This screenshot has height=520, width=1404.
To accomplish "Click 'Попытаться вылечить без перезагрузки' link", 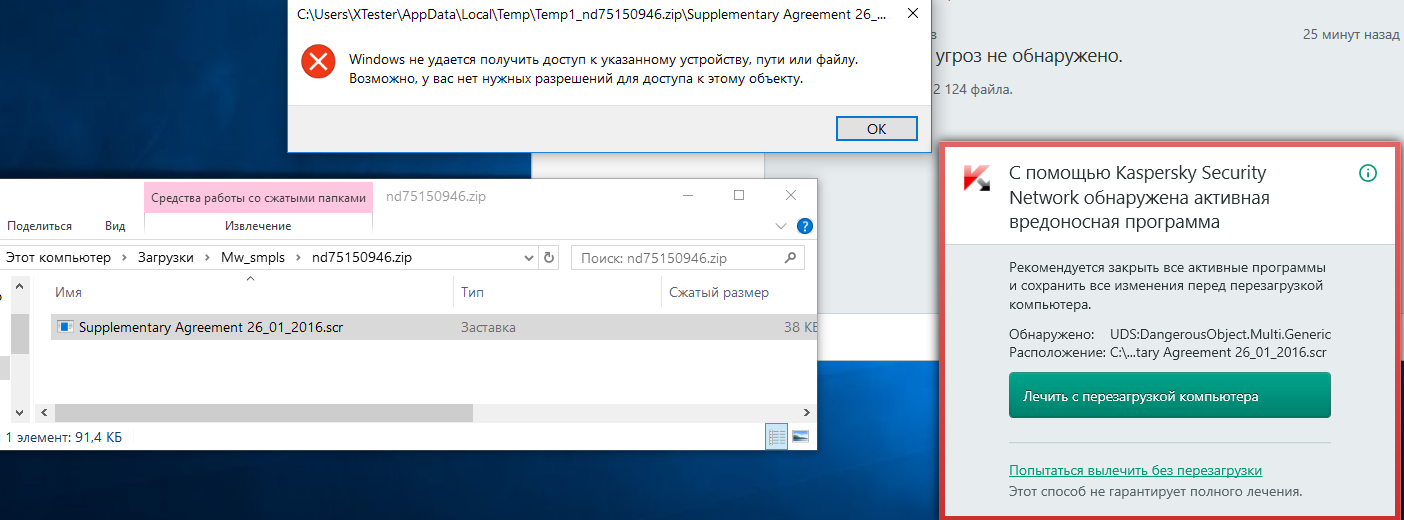I will coord(1135,470).
